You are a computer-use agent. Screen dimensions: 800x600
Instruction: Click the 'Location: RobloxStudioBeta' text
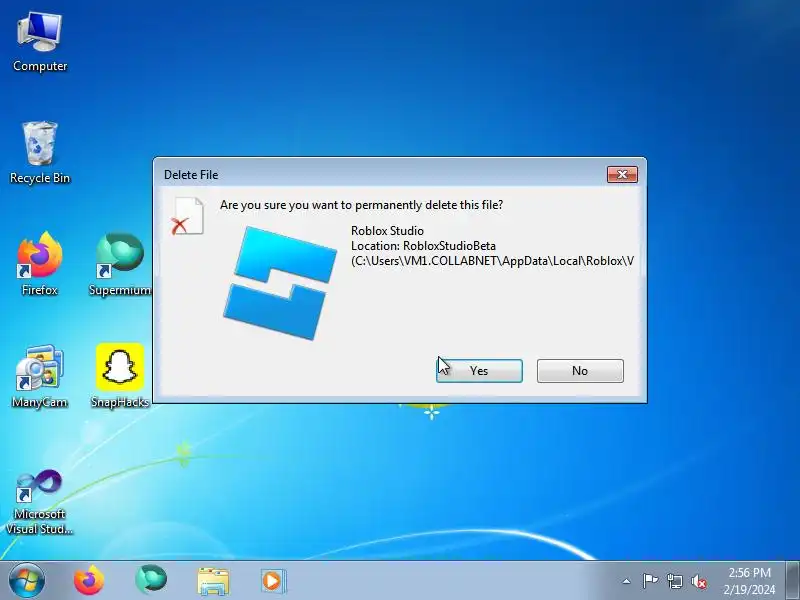[x=423, y=246]
